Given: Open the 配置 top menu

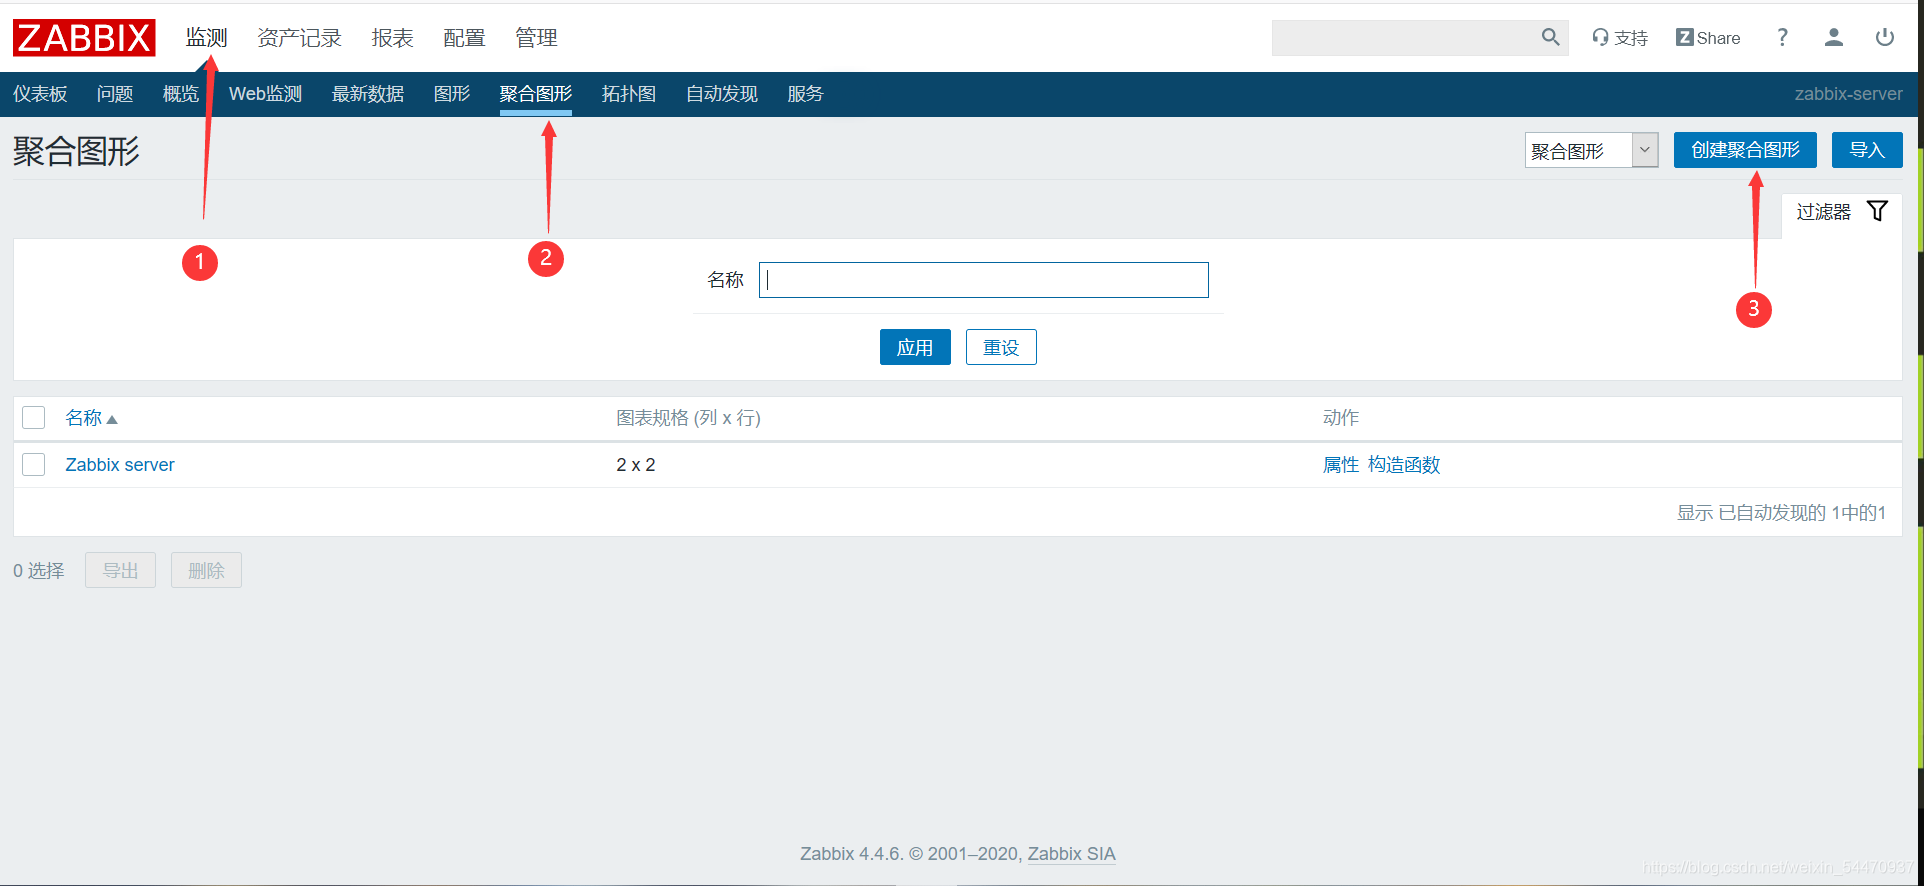Looking at the screenshot, I should click(464, 38).
